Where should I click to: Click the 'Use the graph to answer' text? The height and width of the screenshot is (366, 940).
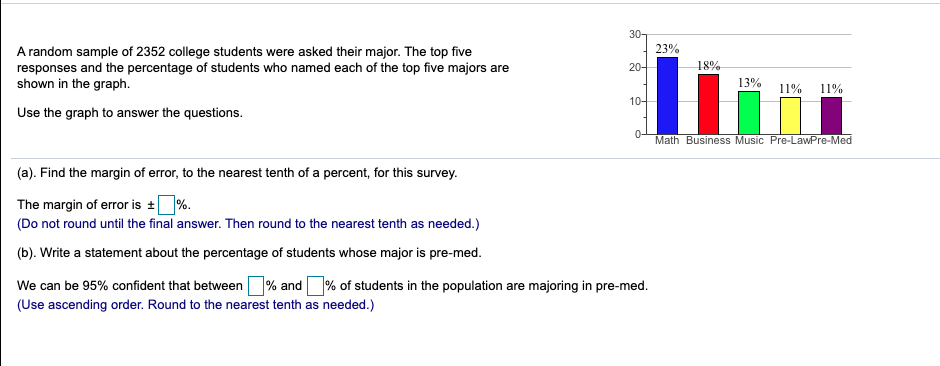point(130,113)
